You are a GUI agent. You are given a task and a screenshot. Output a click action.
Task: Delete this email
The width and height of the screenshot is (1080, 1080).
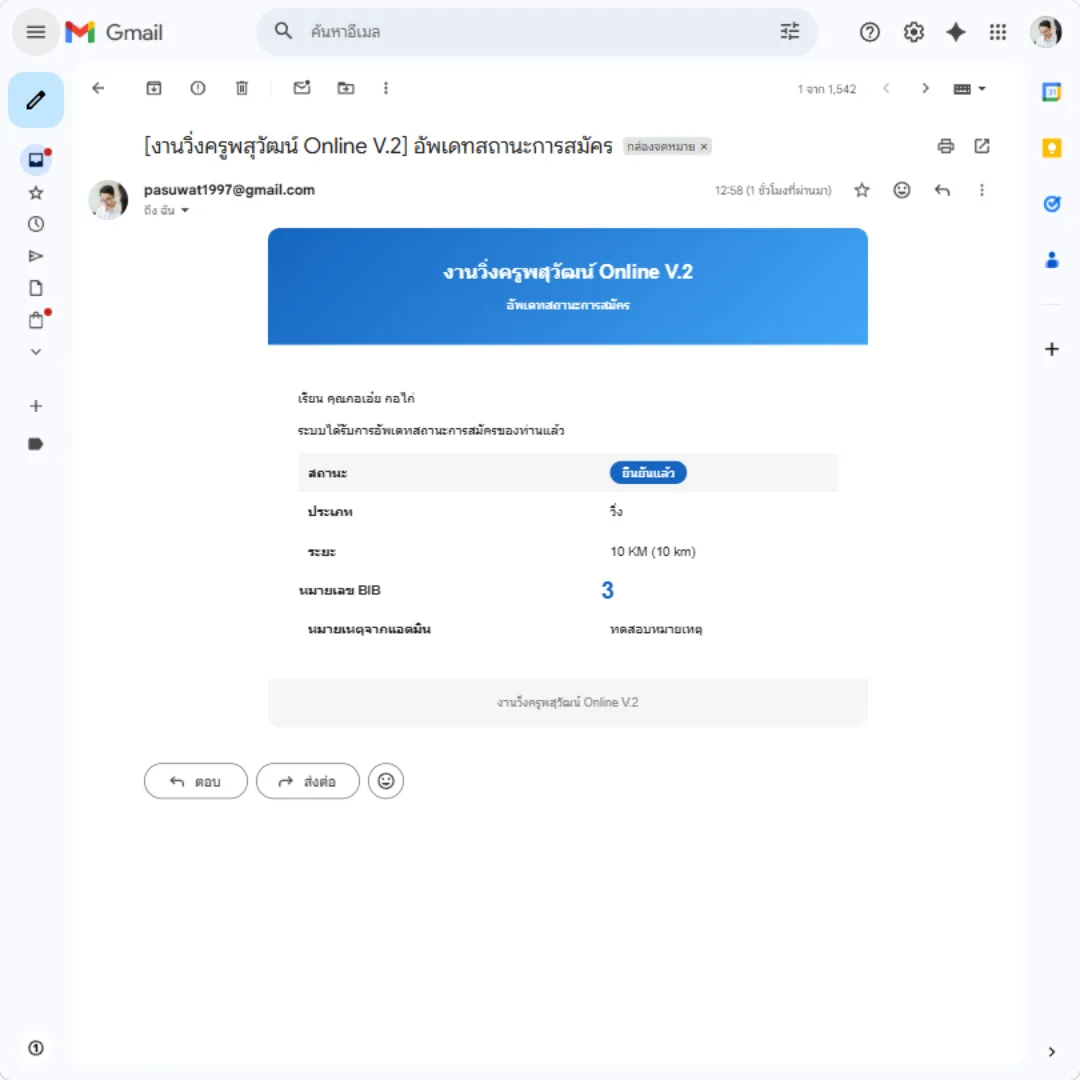pyautogui.click(x=242, y=88)
